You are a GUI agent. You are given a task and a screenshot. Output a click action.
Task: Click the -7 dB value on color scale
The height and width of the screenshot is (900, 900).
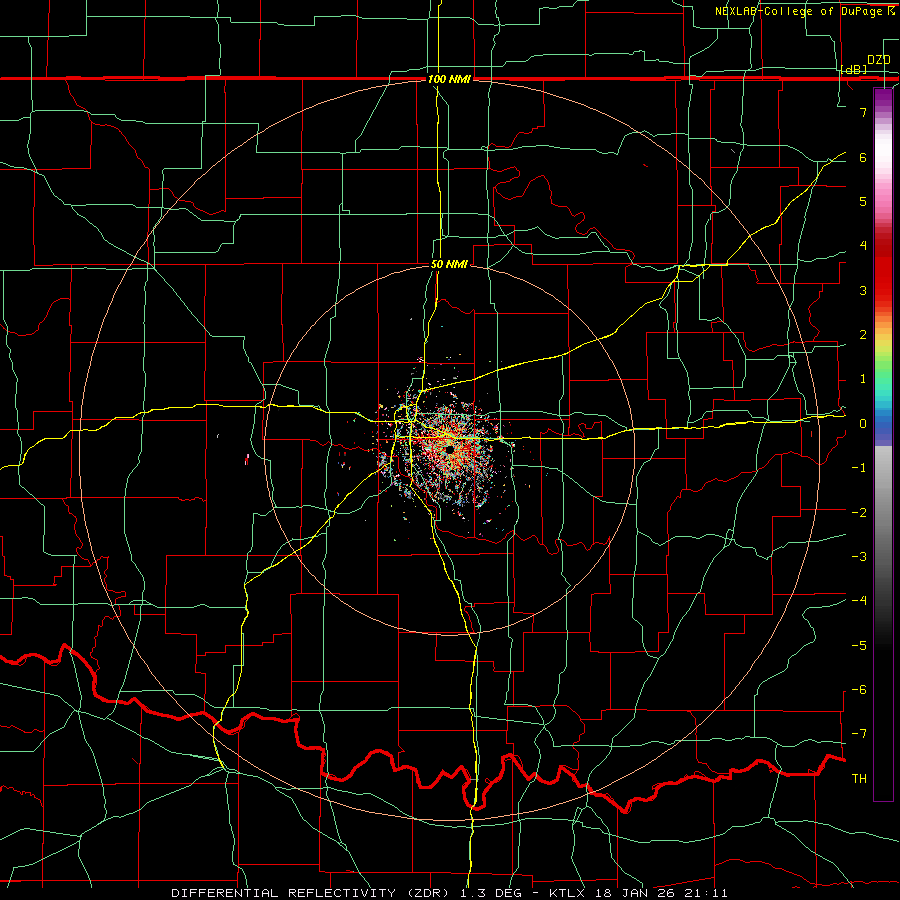pos(859,734)
